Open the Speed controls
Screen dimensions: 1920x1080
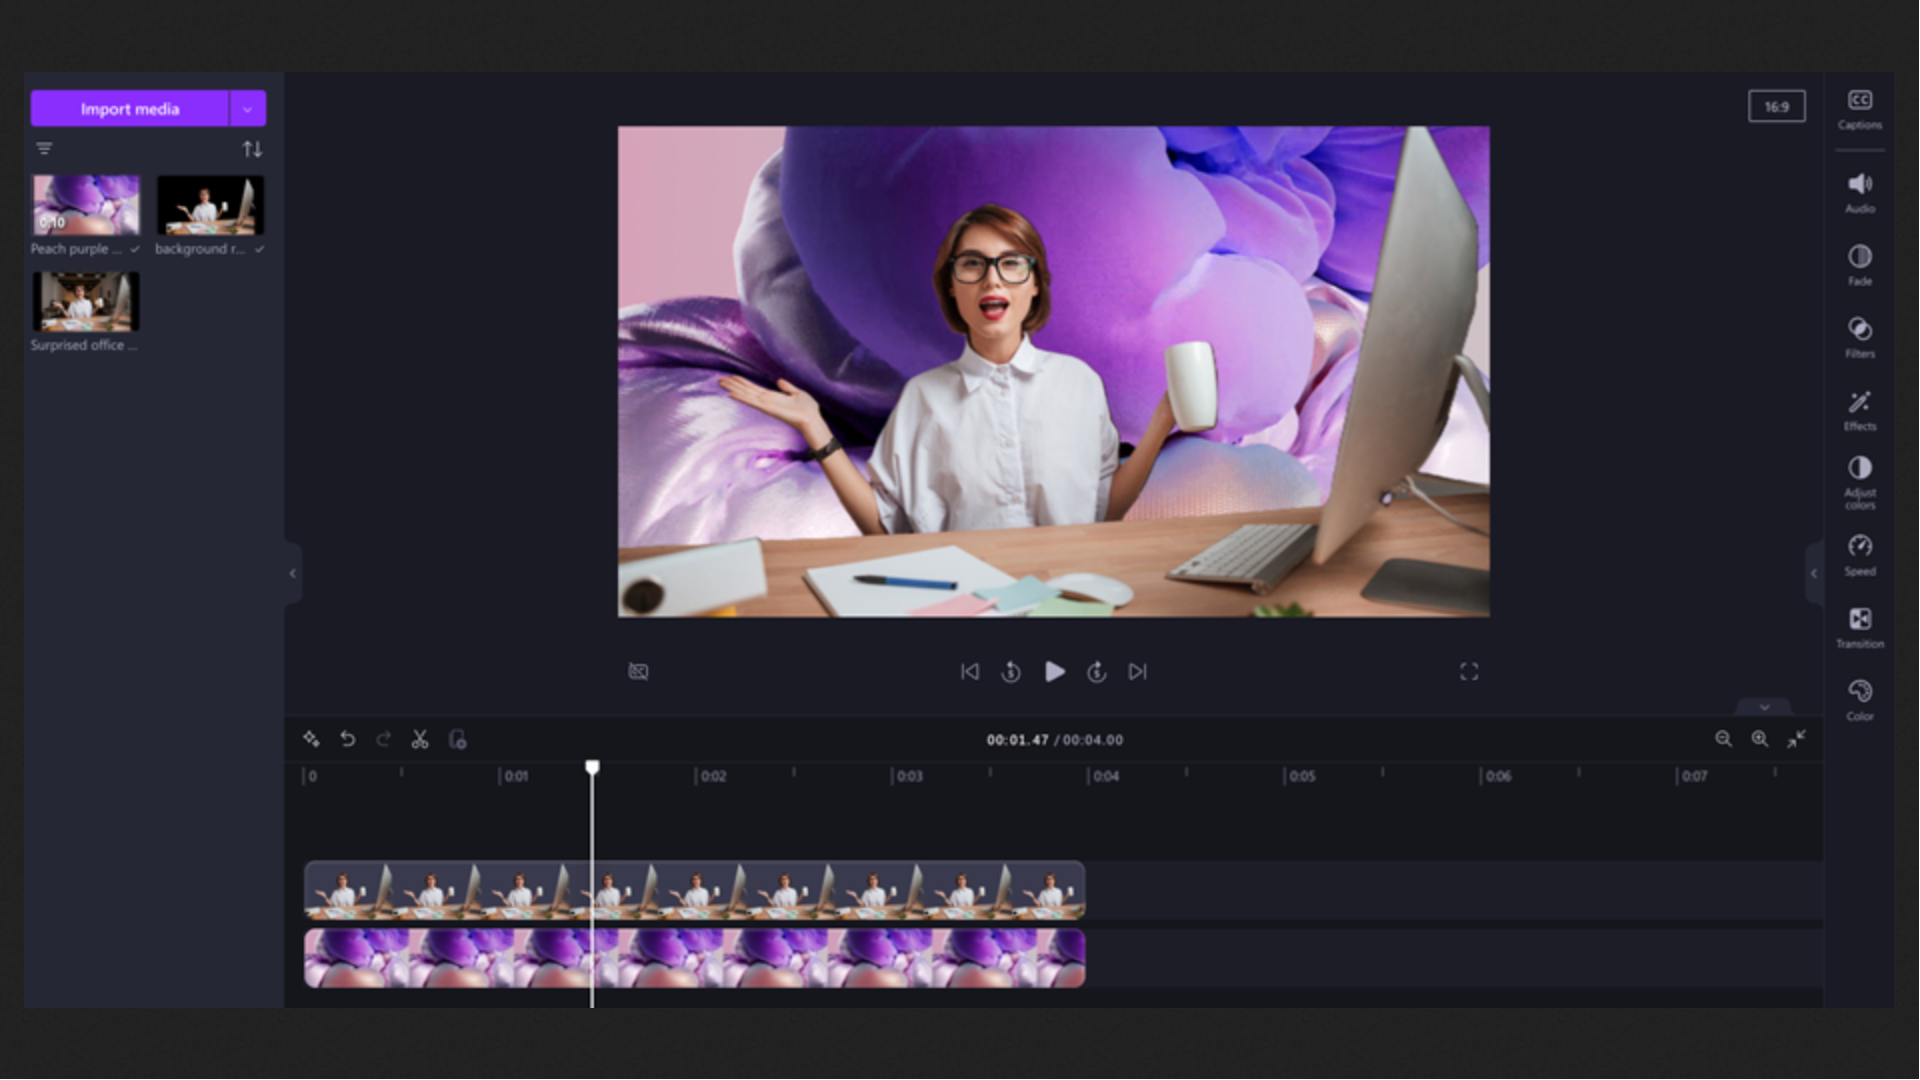[x=1859, y=555]
